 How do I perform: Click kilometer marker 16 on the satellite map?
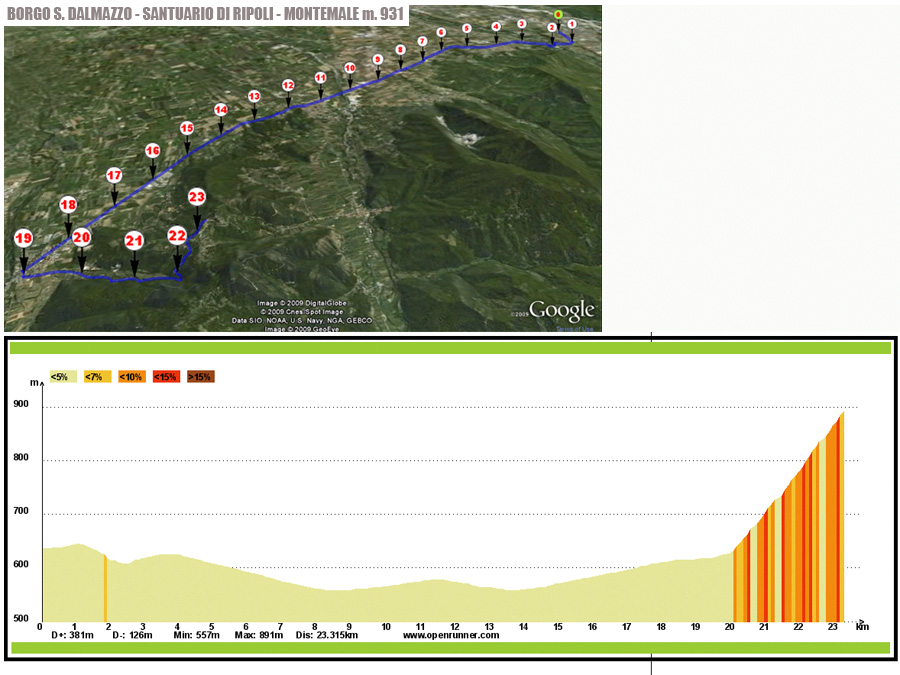pos(152,151)
